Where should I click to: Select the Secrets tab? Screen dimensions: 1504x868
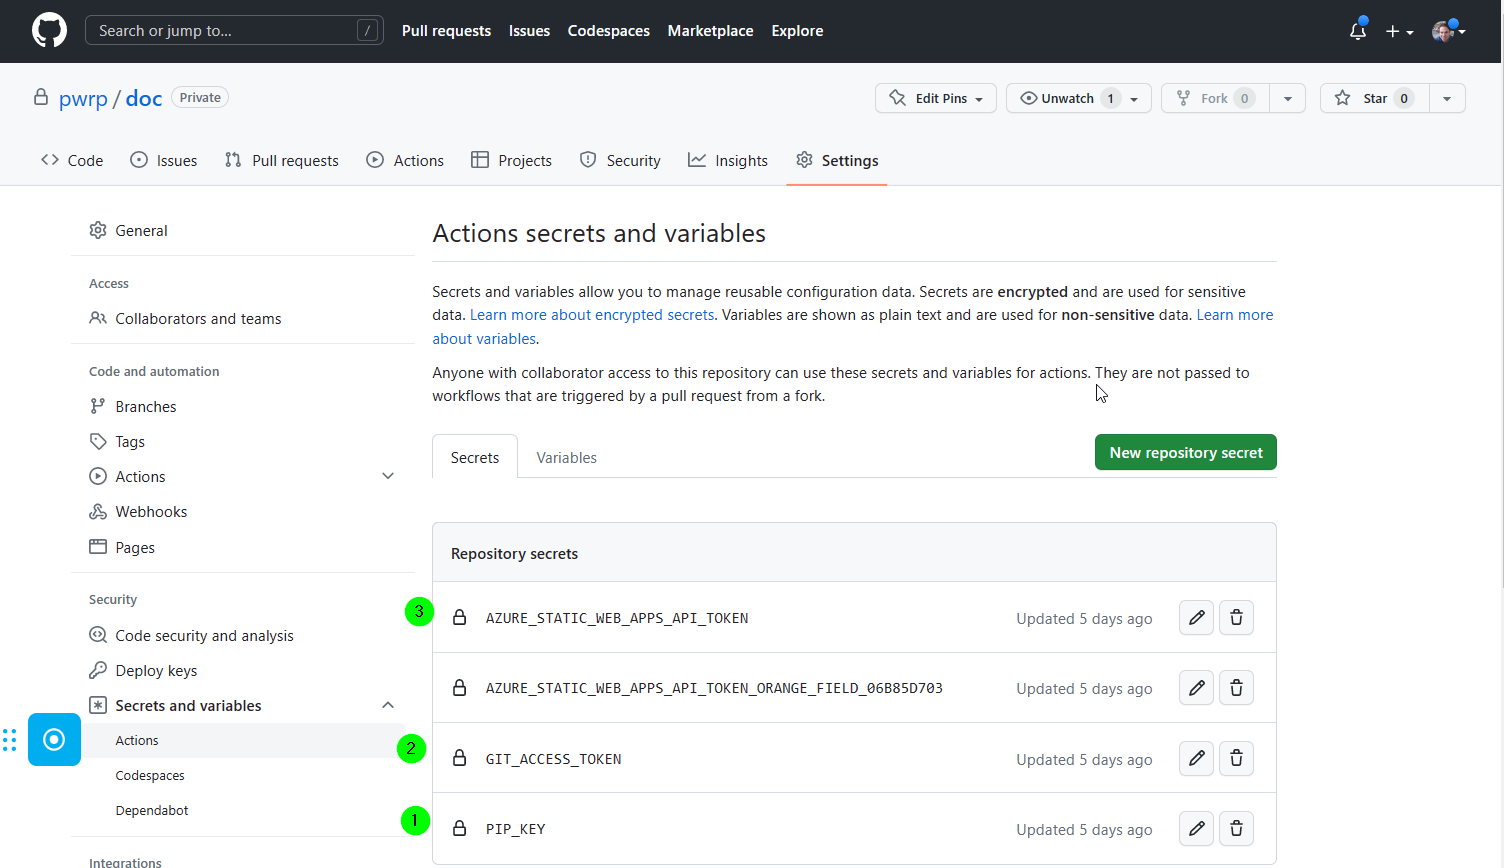coord(475,457)
